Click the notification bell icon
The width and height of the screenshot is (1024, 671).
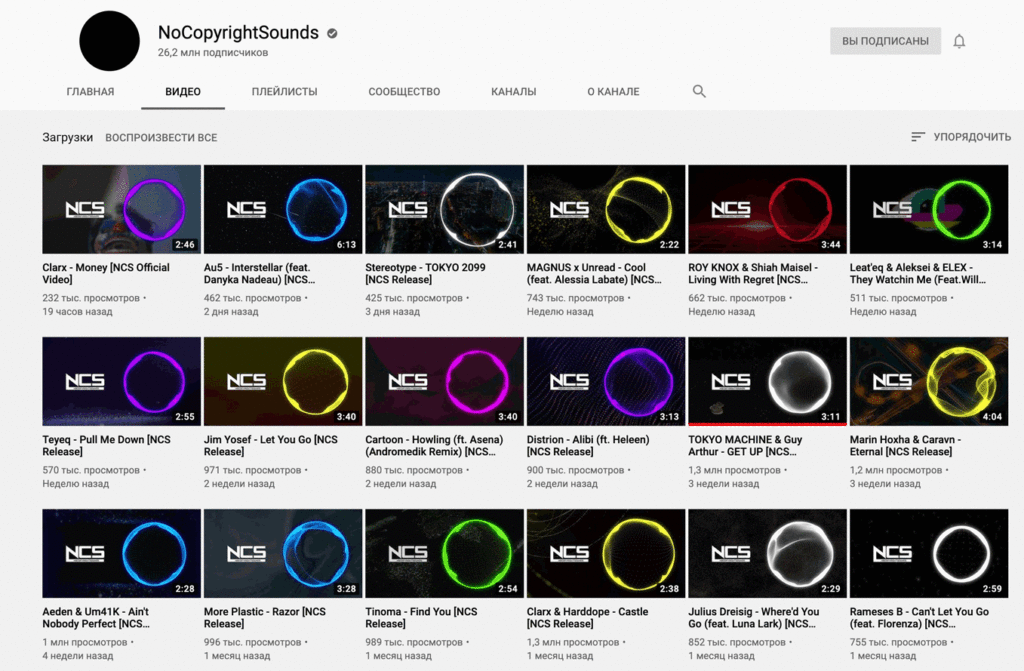[x=959, y=41]
